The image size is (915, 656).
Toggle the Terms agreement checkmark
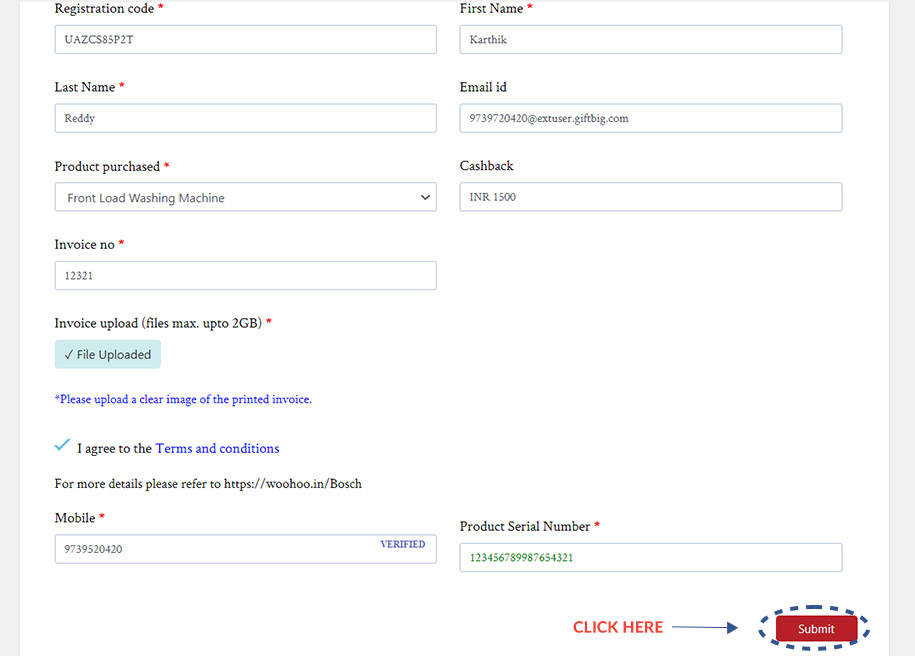pos(62,445)
